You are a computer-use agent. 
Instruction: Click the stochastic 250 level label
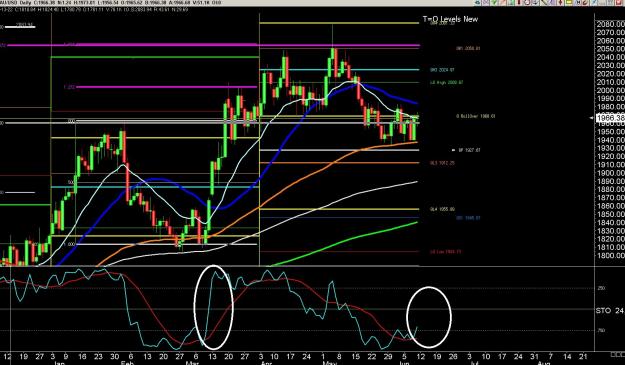pyautogui.click(x=601, y=288)
